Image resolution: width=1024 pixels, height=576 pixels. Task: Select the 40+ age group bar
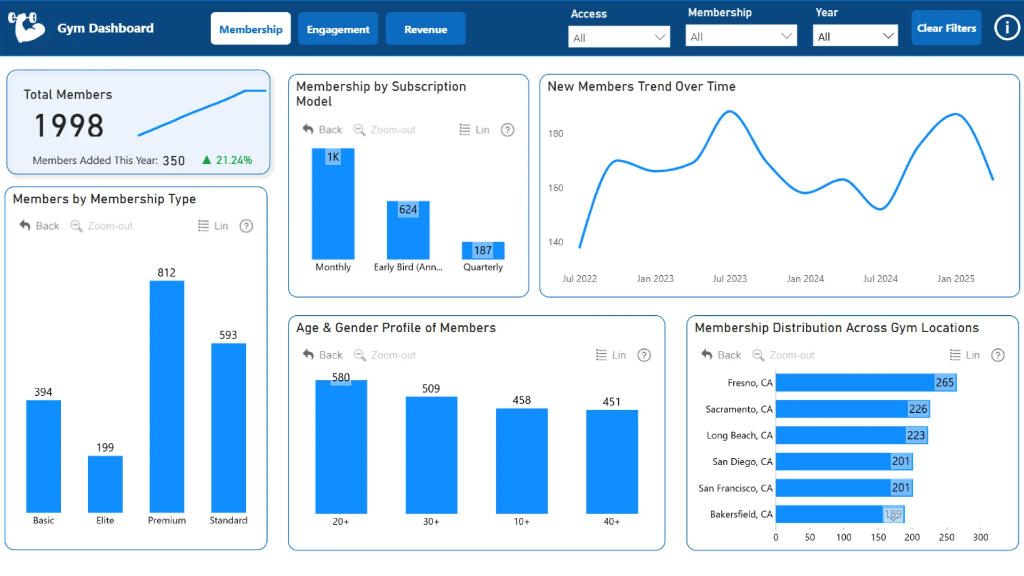click(612, 462)
